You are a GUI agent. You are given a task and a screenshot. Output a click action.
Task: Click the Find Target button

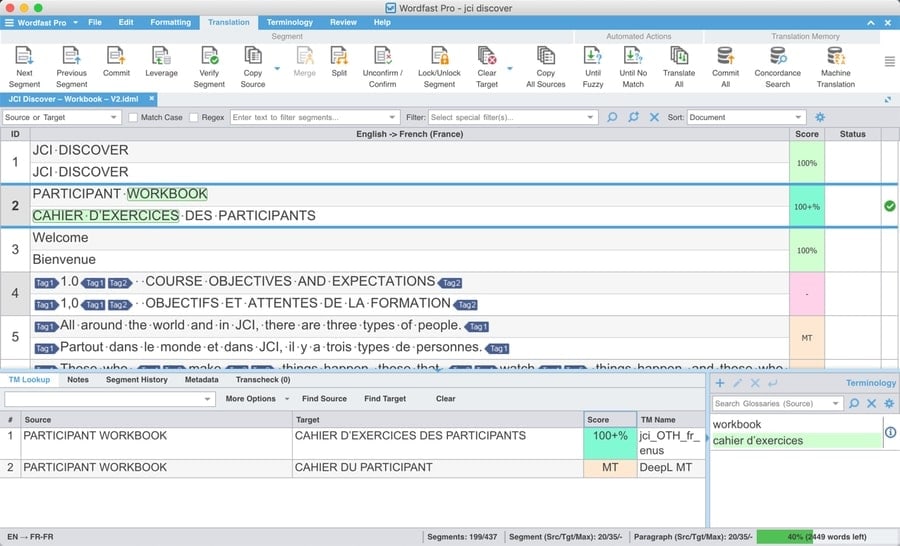point(385,398)
